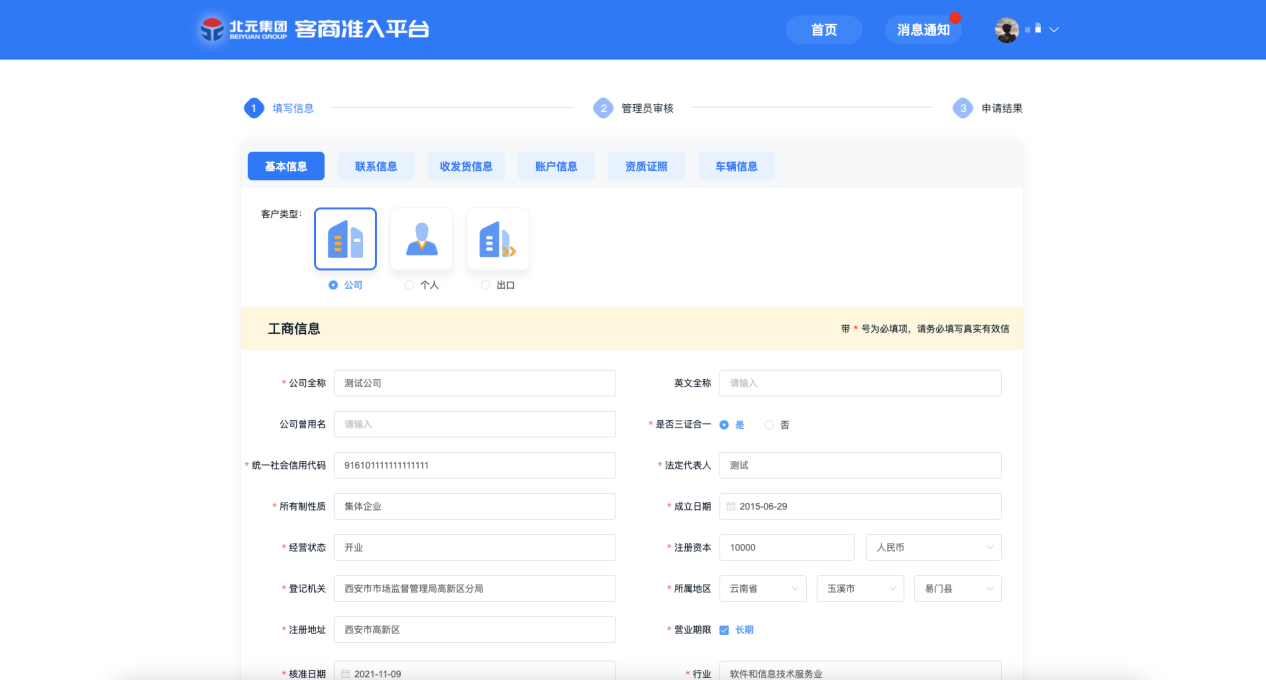Click step 2 管理员审核 circle icon
This screenshot has height=680, width=1266.
(x=603, y=108)
